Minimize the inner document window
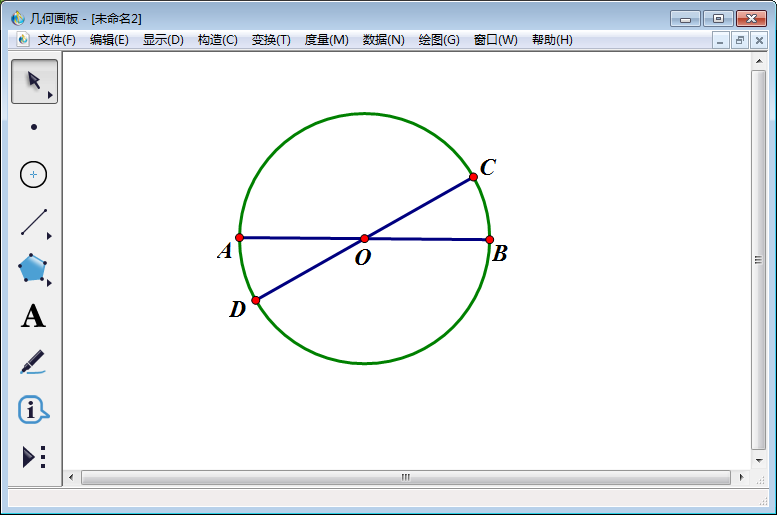This screenshot has width=777, height=515. 721,40
